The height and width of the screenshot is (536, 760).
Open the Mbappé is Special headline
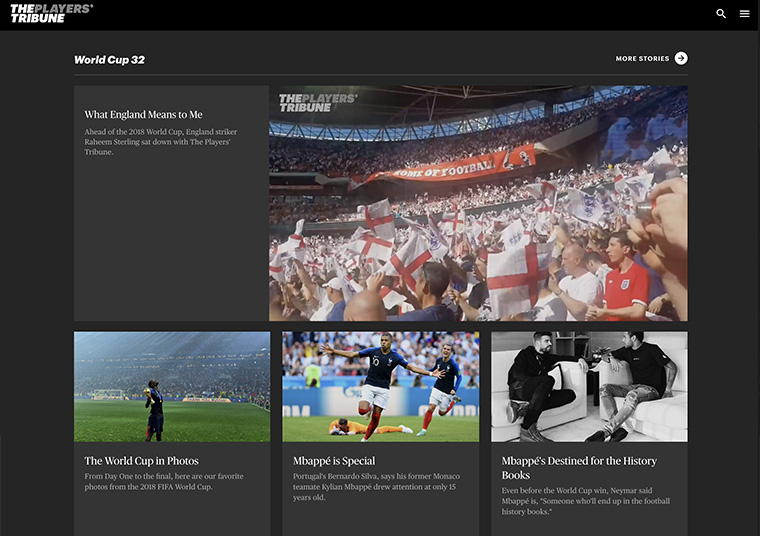click(334, 461)
